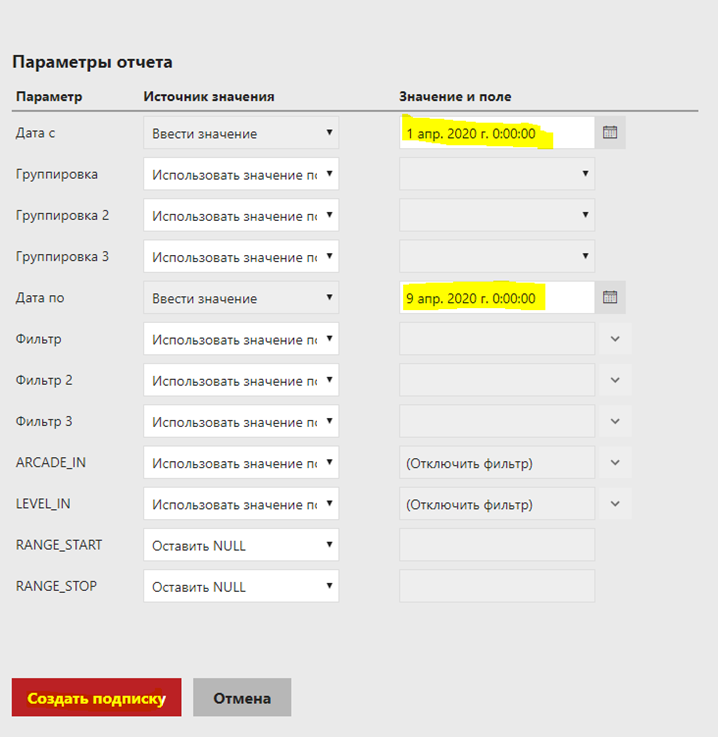
Task: Open source dropdown for LEVEL_IN
Action: (x=241, y=504)
